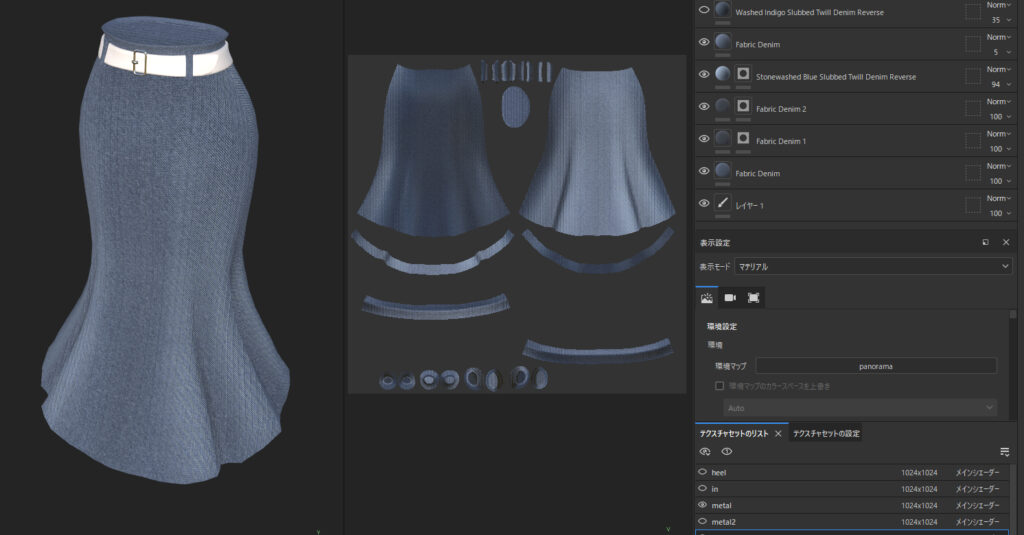Open the 表示モード マテリアル dropdown
This screenshot has width=1024, height=535.
tap(873, 267)
